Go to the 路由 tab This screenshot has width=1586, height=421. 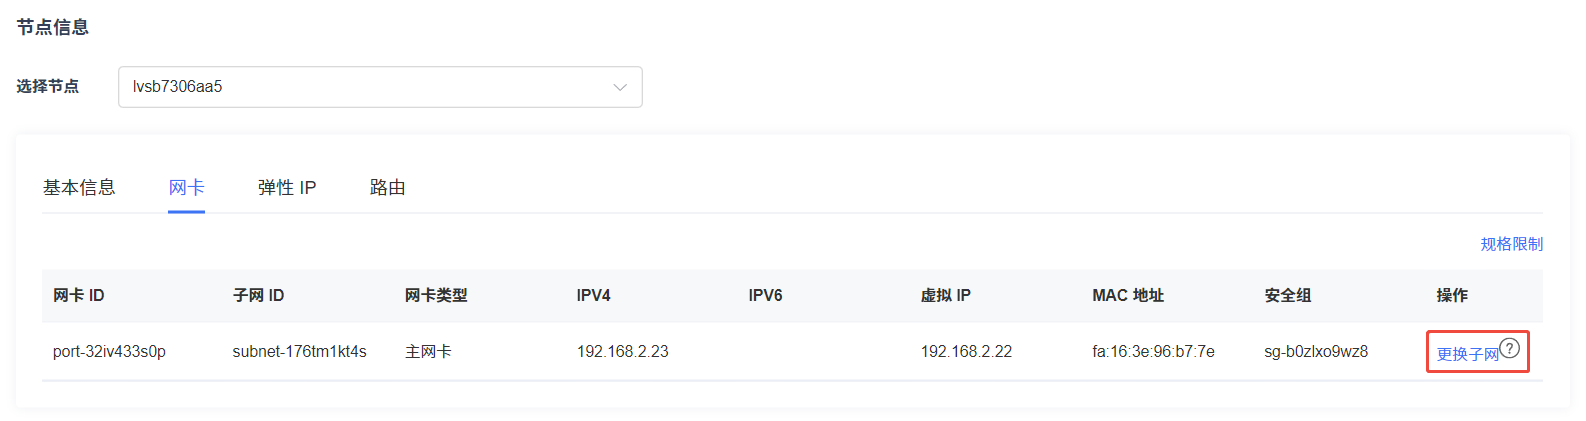(388, 188)
